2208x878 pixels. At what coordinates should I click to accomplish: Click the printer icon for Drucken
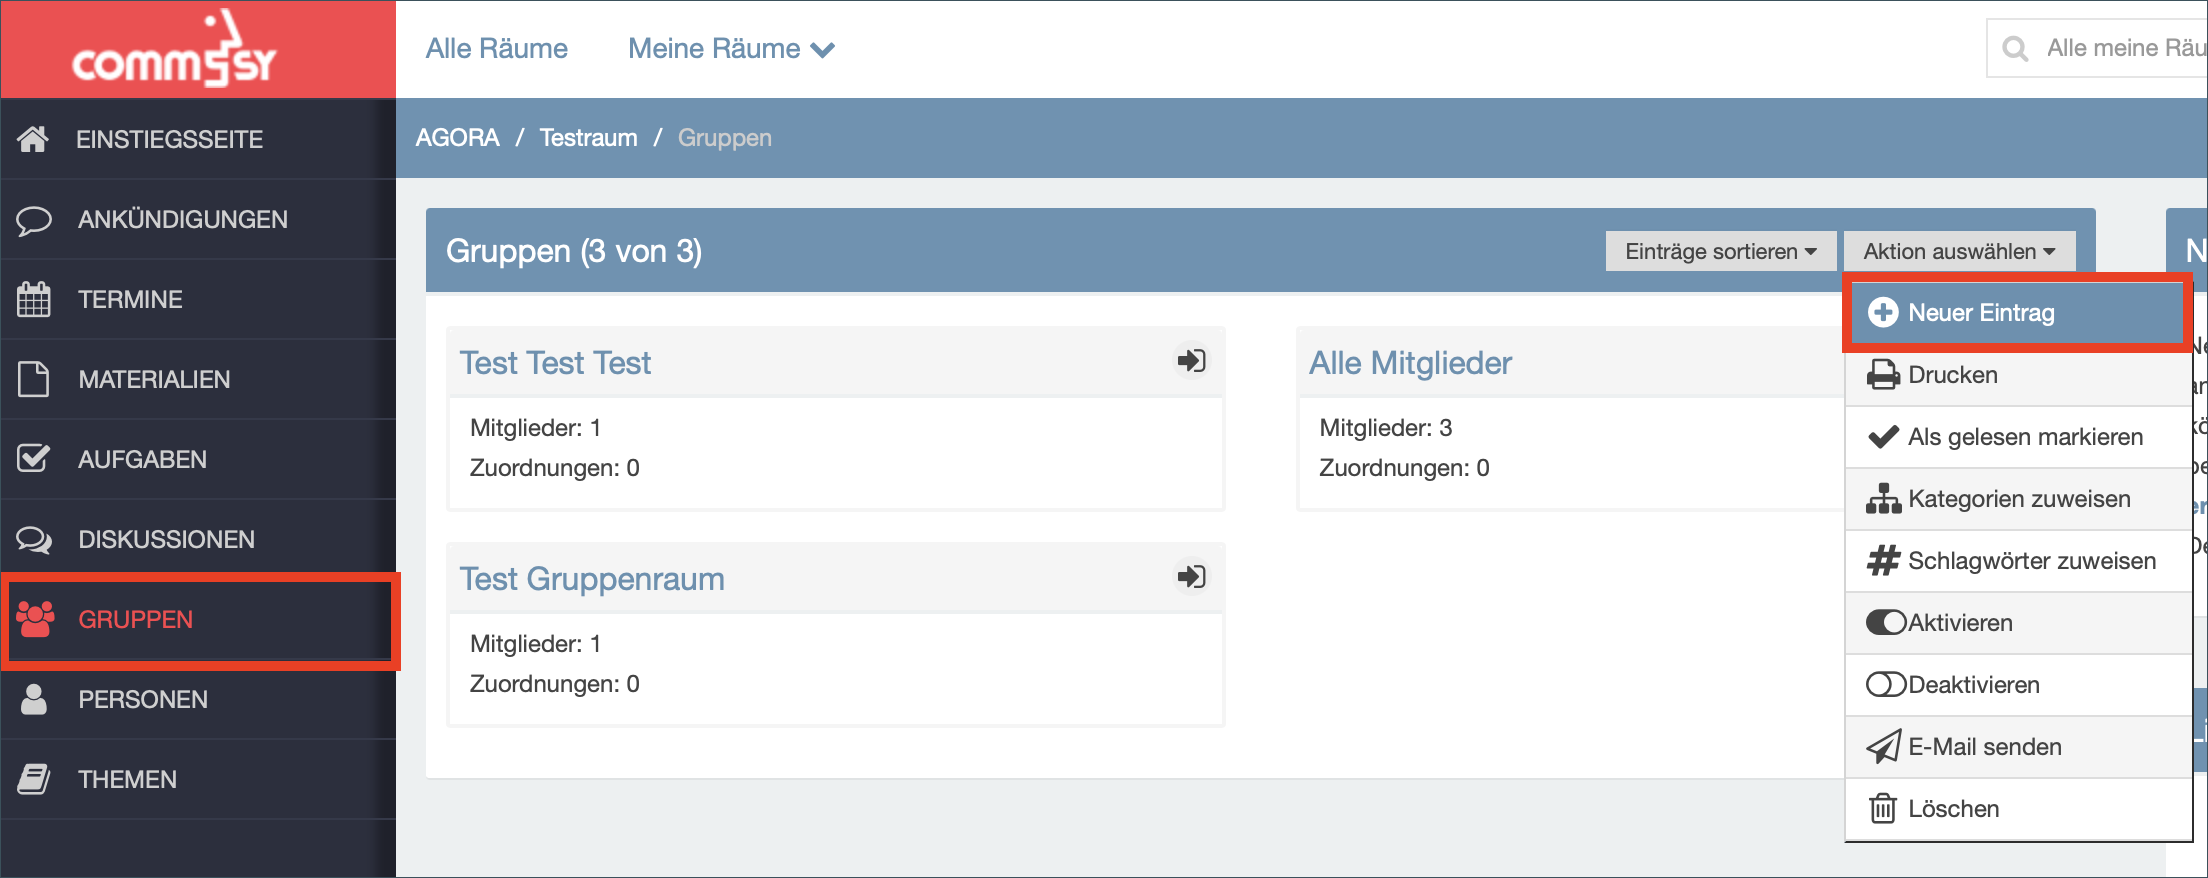(1883, 375)
